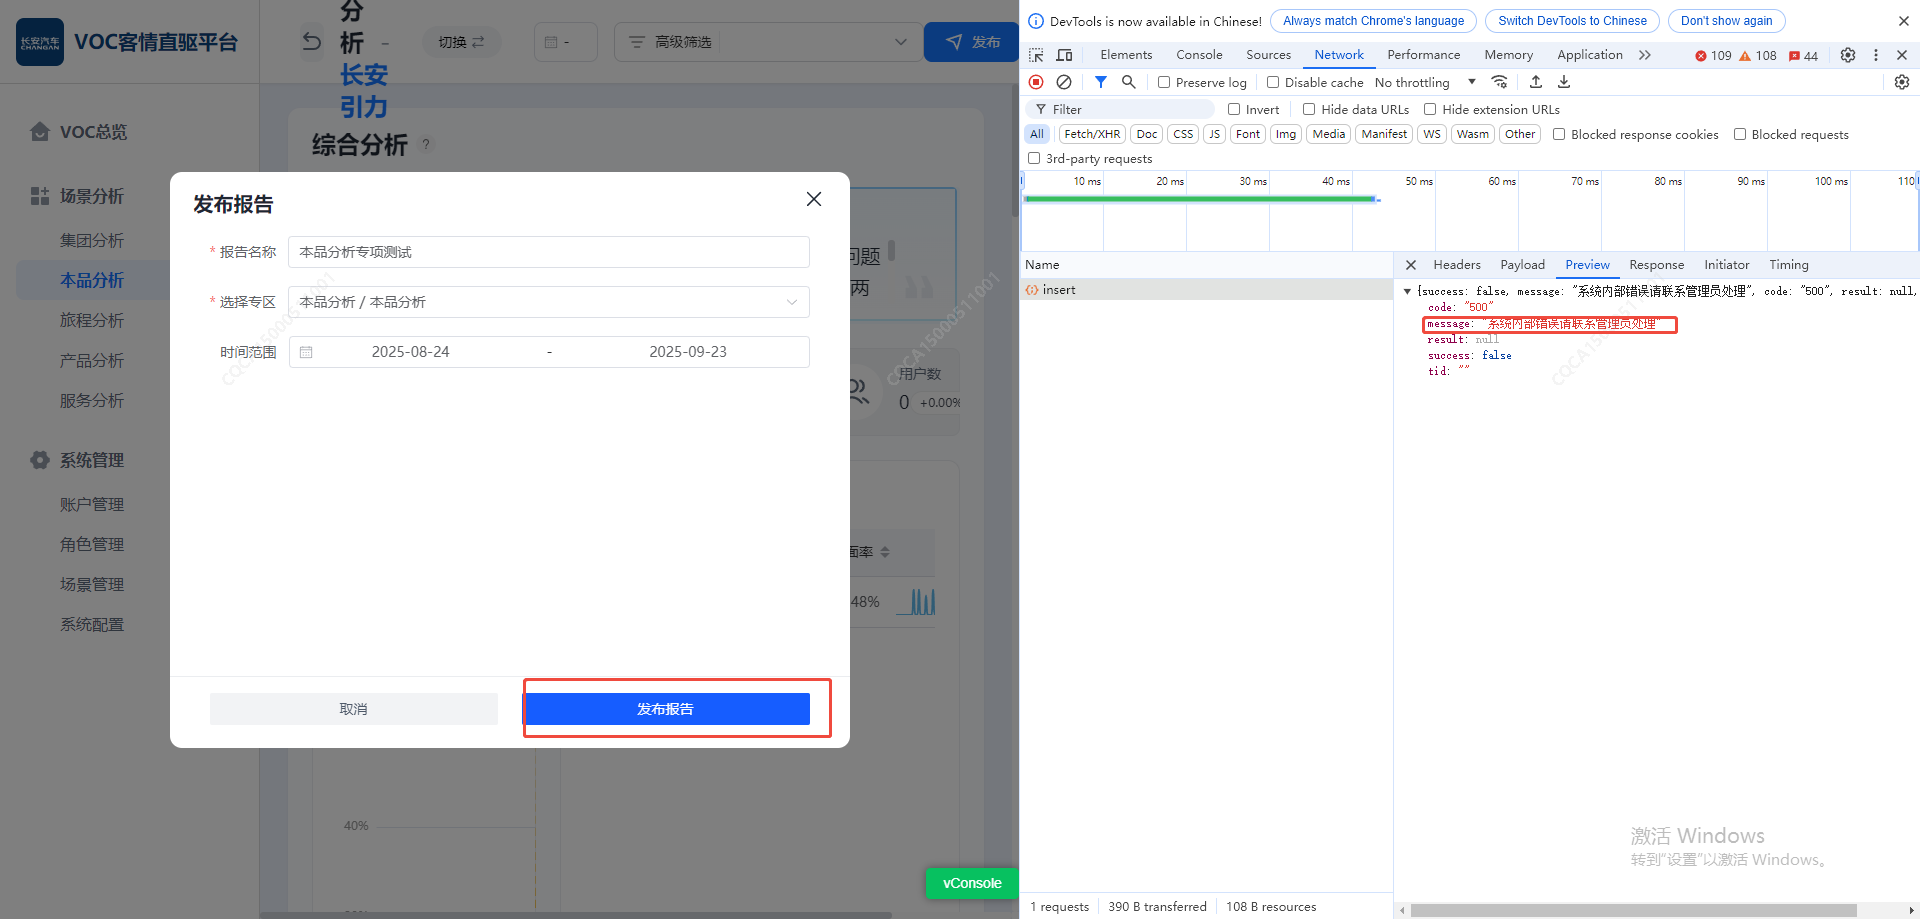Select the inspect element picker icon

click(1036, 55)
